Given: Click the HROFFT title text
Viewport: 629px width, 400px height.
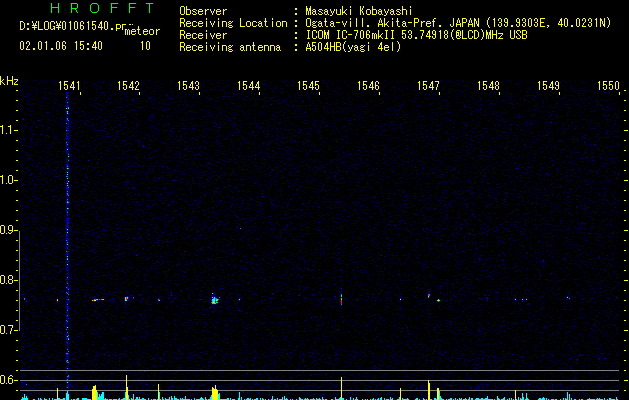Looking at the screenshot, I should tap(103, 8).
